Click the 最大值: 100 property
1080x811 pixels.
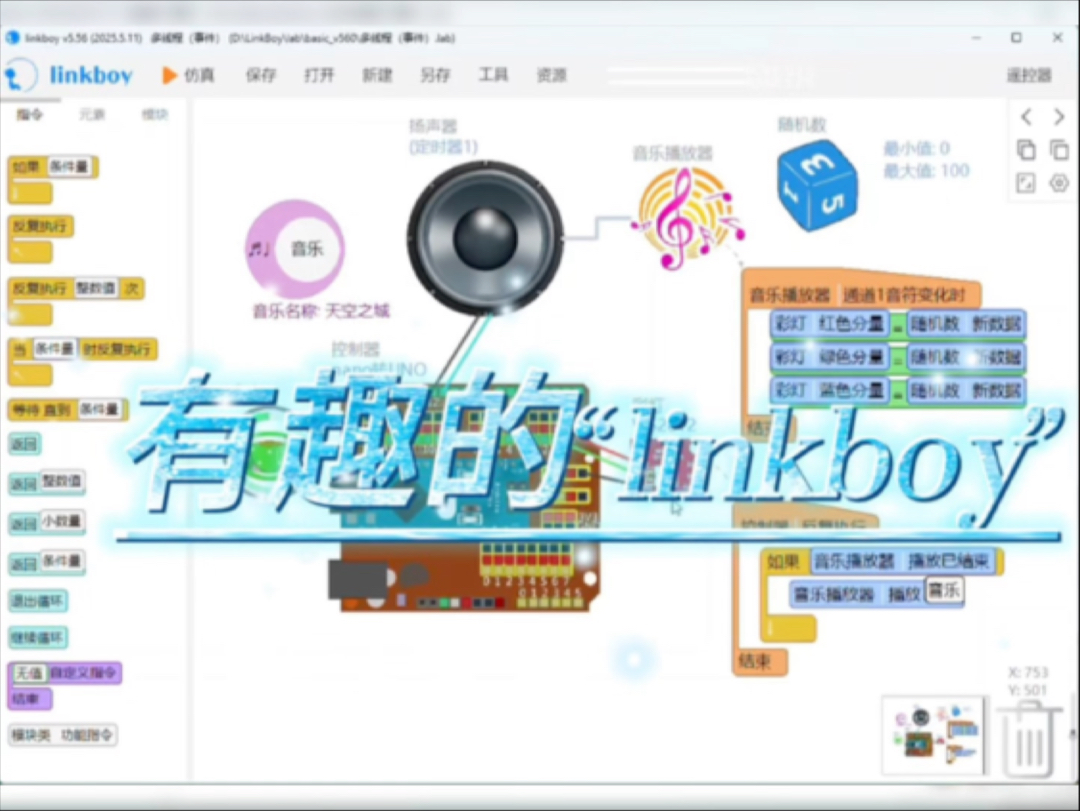(x=926, y=170)
